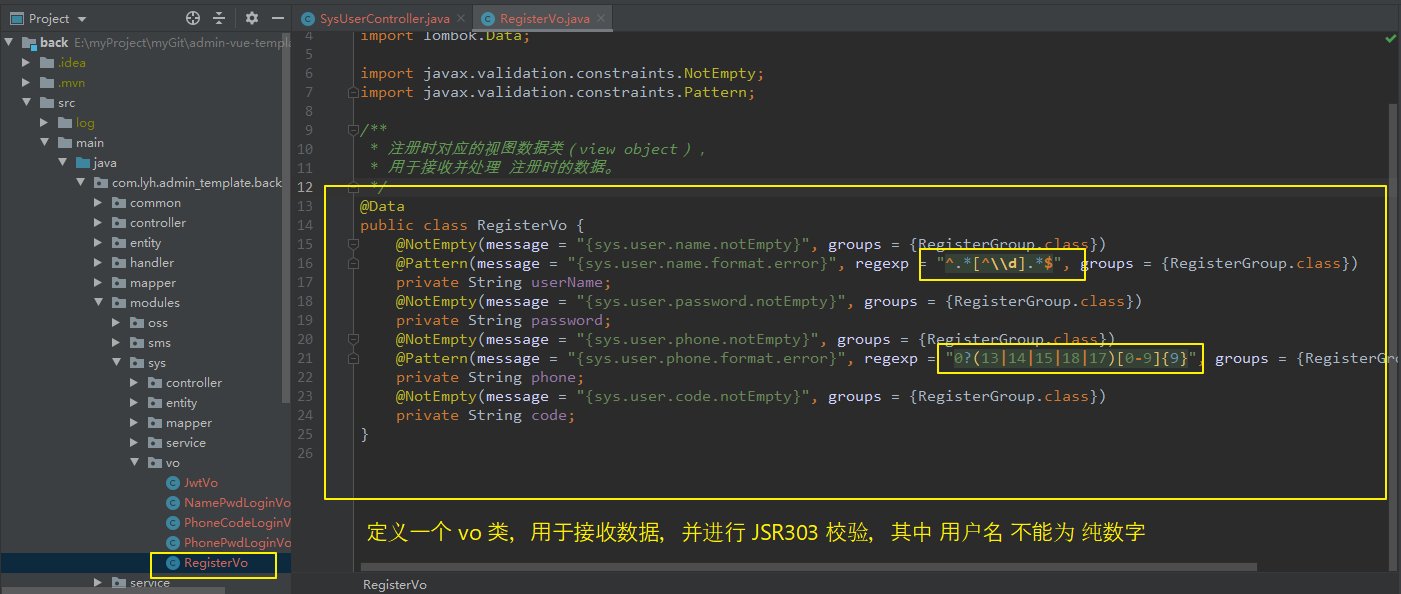Click the Java file icon on SysUserController.java tab
Screen dimensions: 1401x594
pos(308,19)
